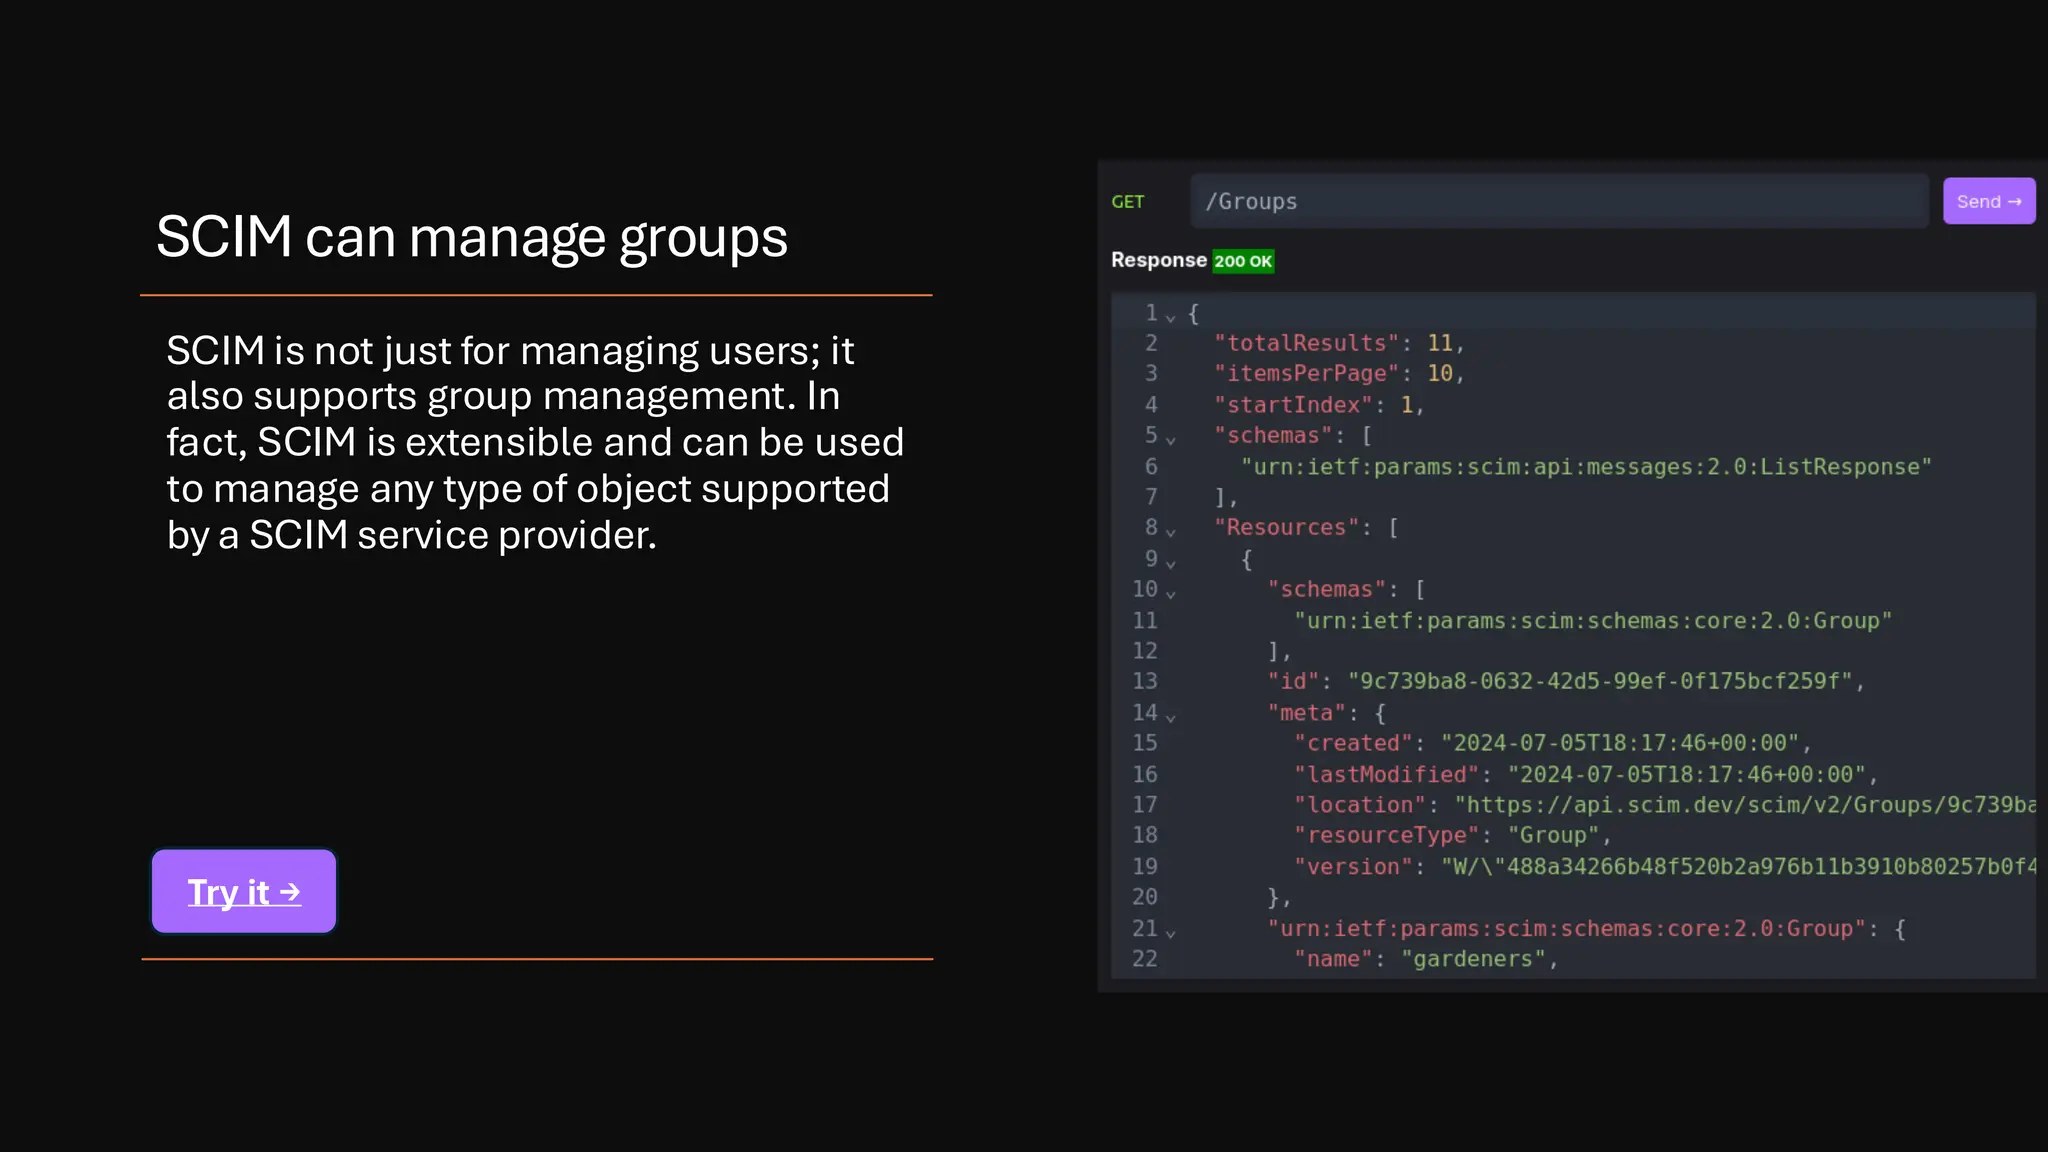
Task: Collapse the root object at line 1
Action: point(1170,317)
